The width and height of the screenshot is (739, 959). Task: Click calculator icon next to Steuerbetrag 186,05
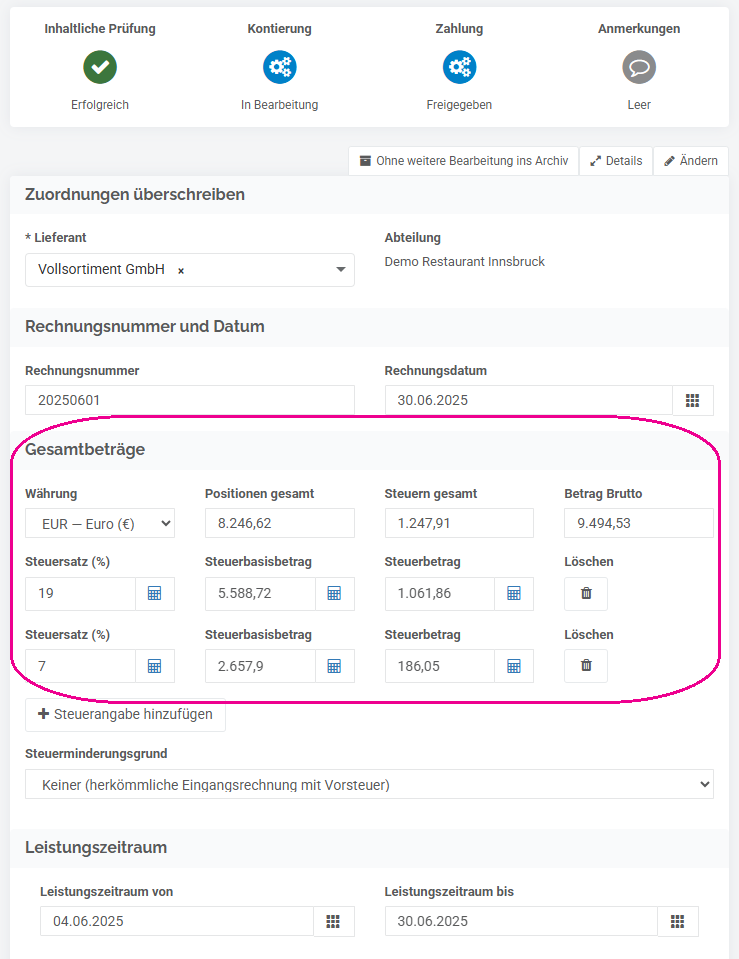point(514,666)
